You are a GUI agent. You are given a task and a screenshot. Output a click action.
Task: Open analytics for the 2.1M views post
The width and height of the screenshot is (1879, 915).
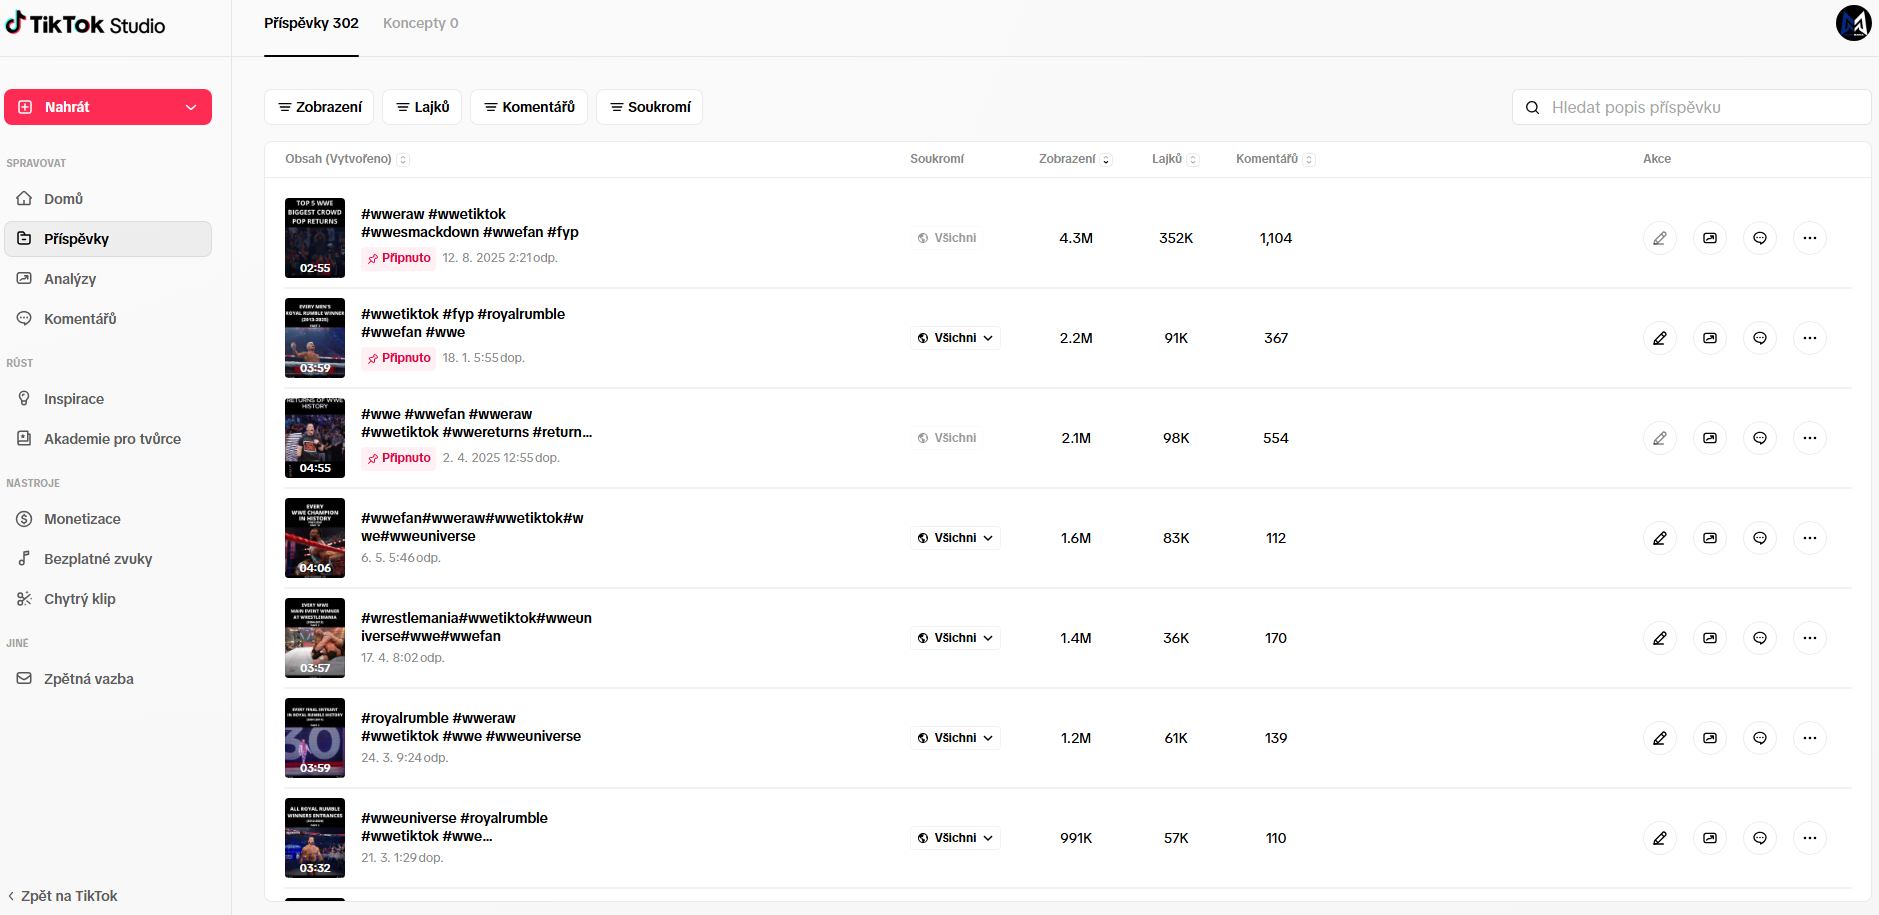[x=1710, y=438]
